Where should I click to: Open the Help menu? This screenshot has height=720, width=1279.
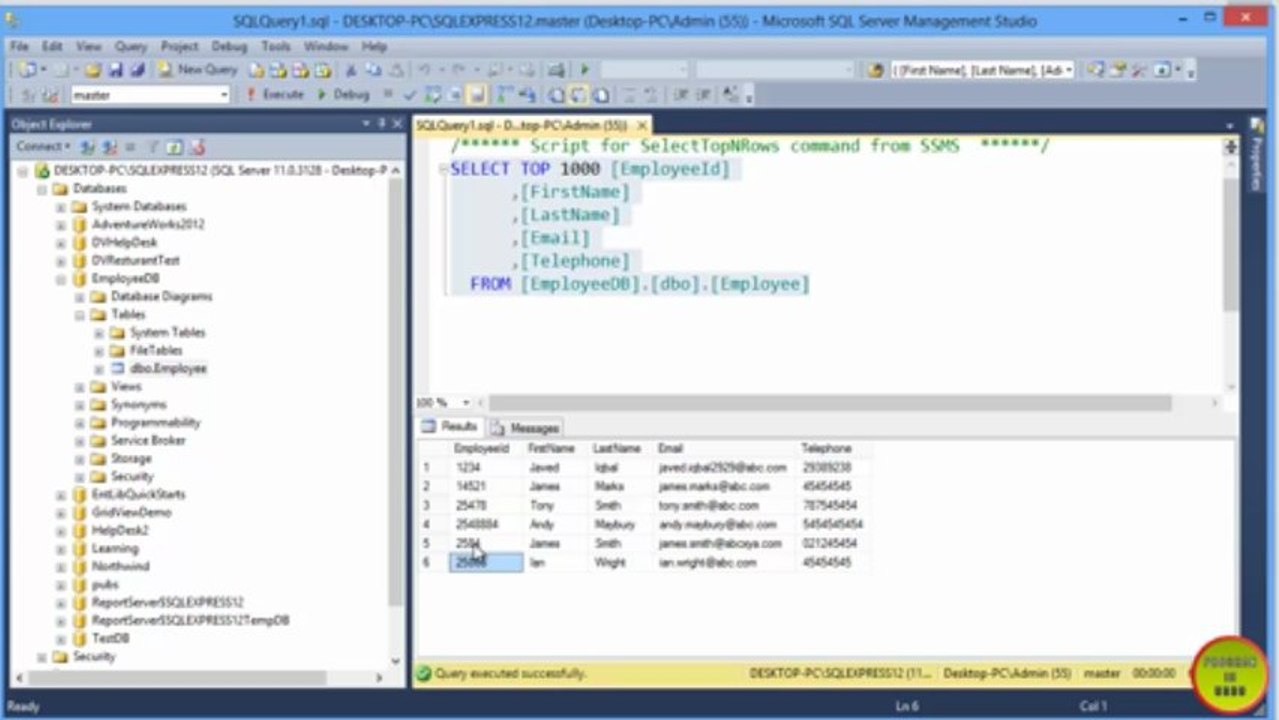pos(374,46)
